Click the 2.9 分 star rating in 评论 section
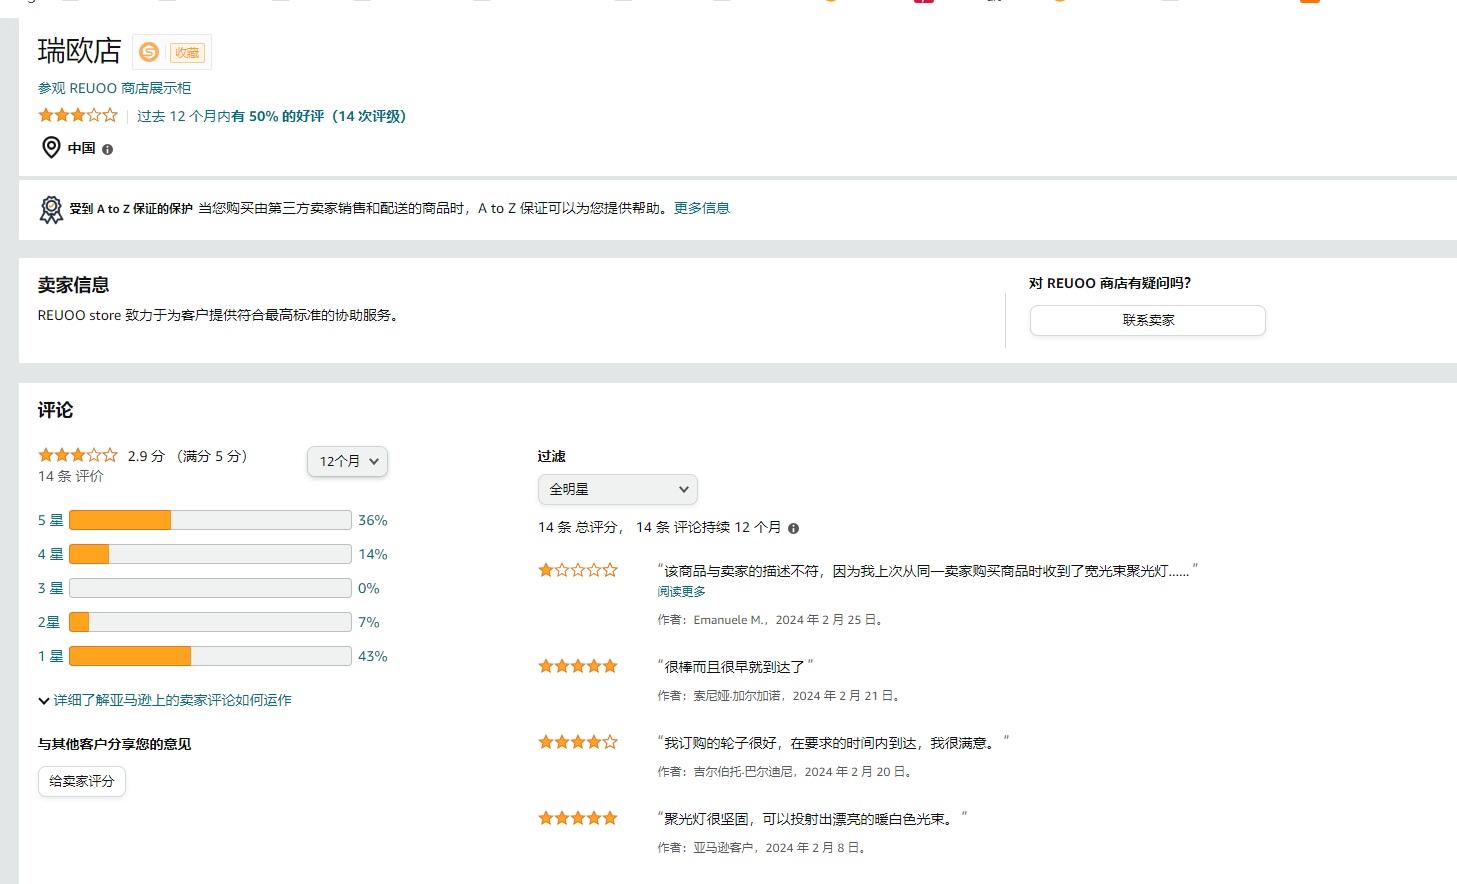 [78, 455]
